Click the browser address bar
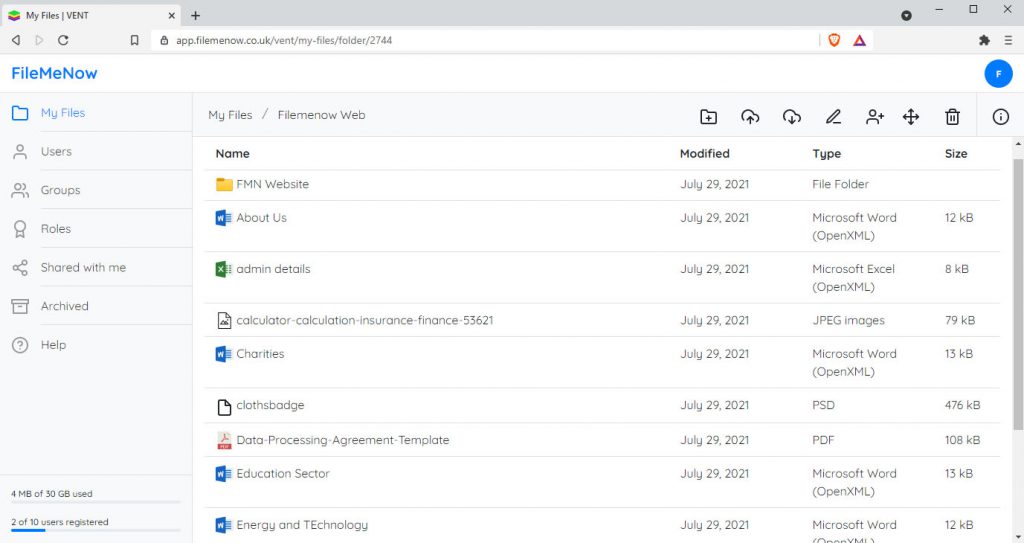Viewport: 1024px width, 543px height. pos(485,41)
